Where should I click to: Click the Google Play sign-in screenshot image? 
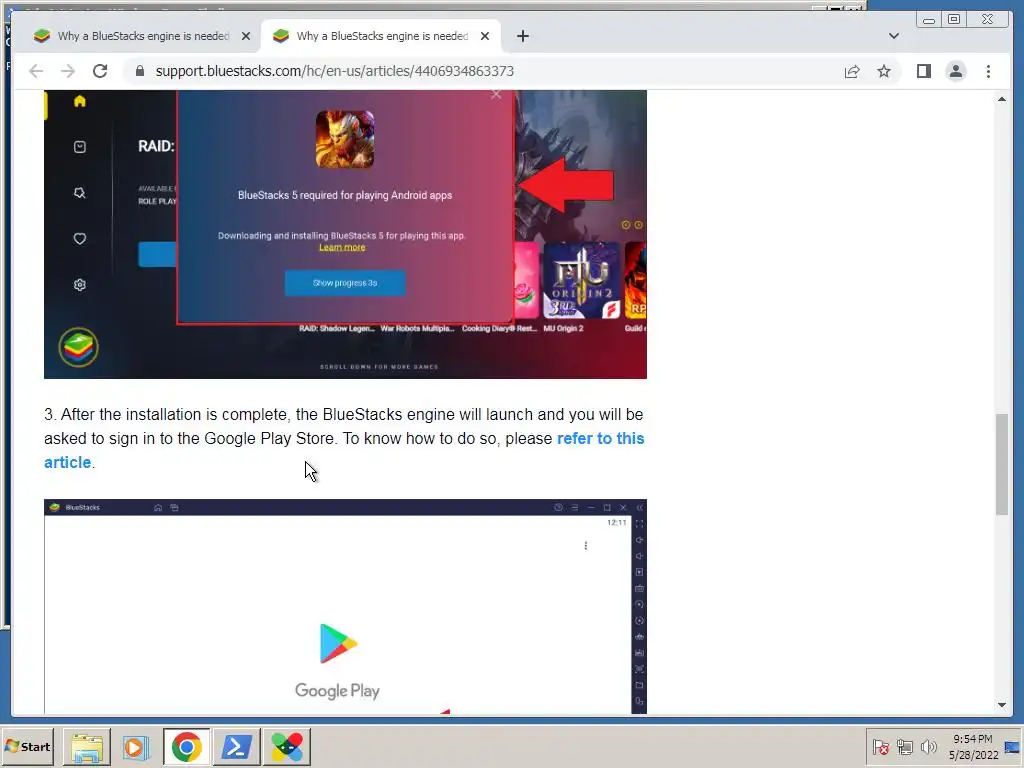[x=345, y=607]
